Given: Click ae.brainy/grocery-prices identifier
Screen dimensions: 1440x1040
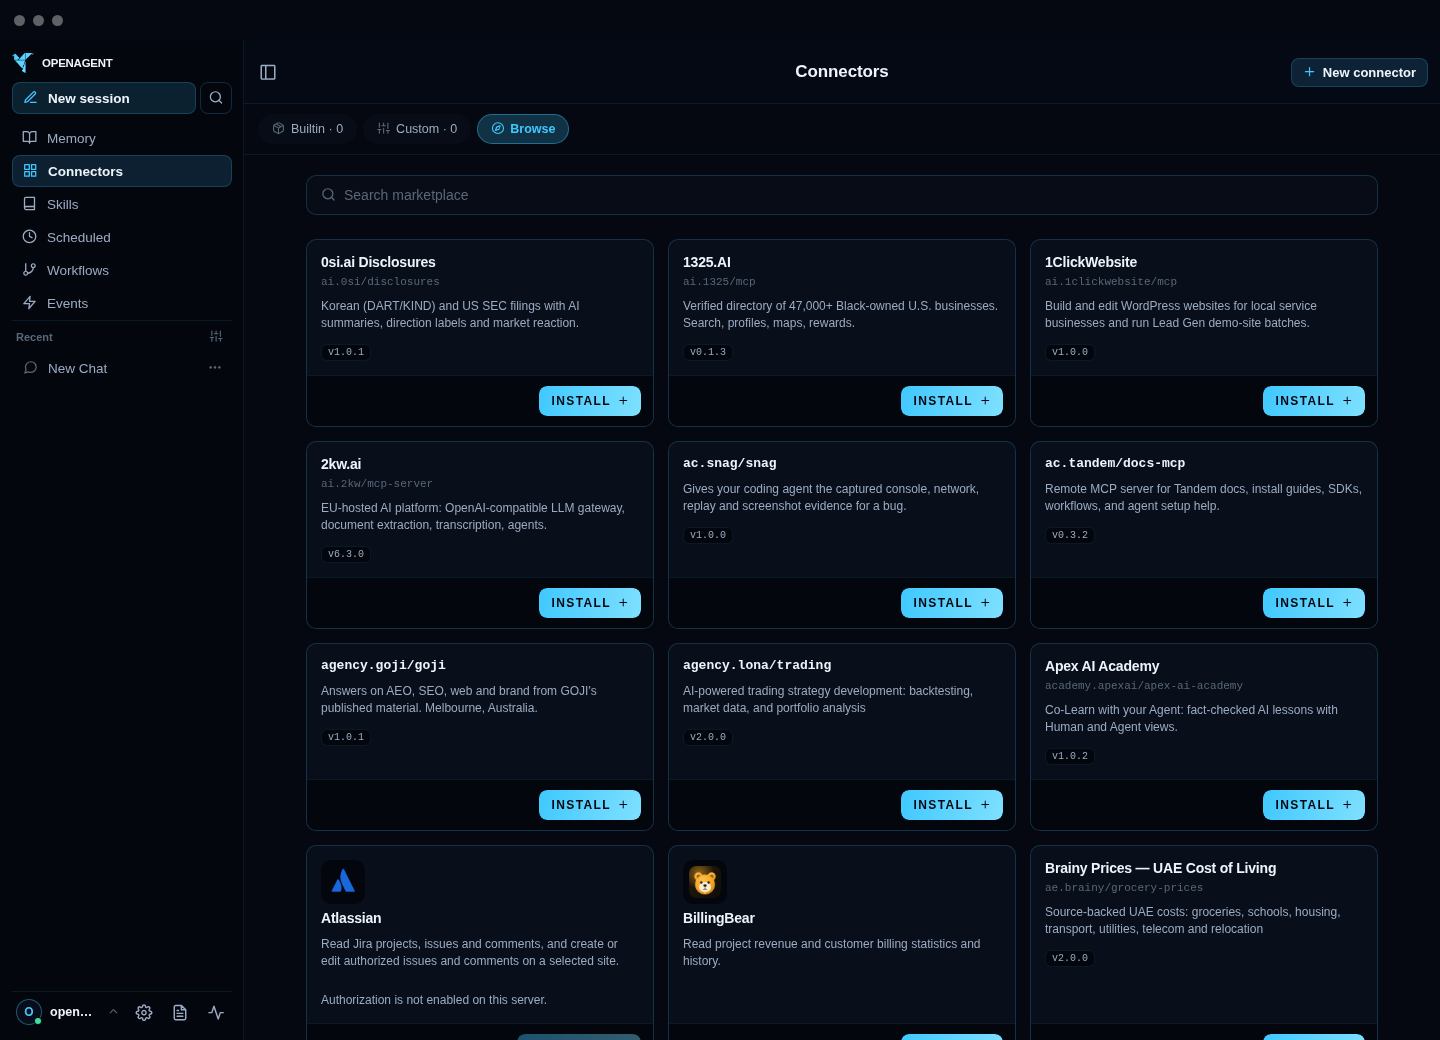Looking at the screenshot, I should [x=1124, y=888].
